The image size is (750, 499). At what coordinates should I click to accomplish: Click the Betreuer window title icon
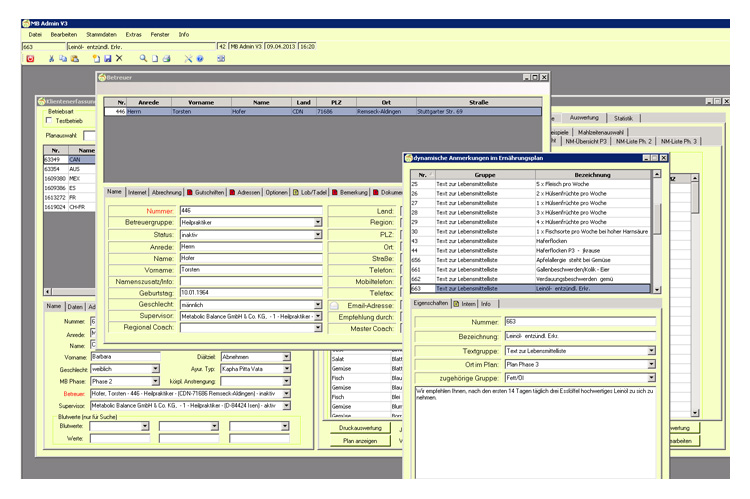(x=102, y=77)
